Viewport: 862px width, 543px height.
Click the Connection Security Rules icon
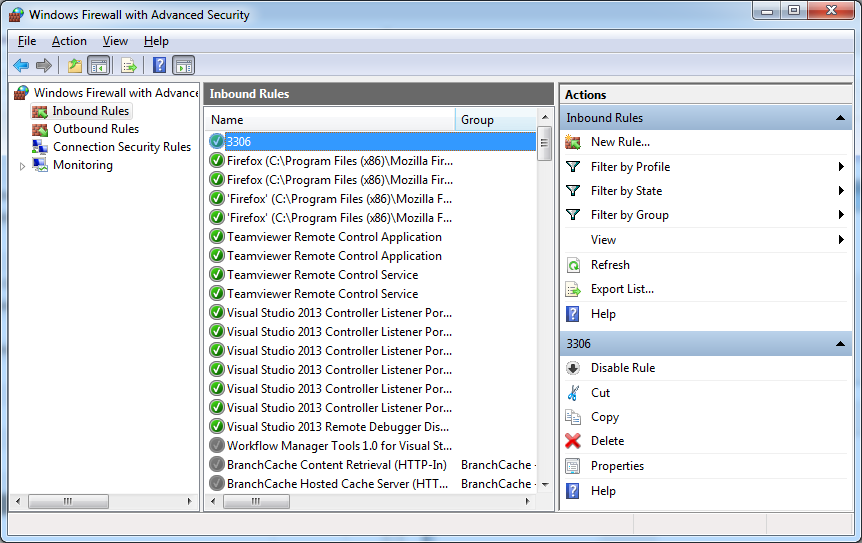point(40,147)
